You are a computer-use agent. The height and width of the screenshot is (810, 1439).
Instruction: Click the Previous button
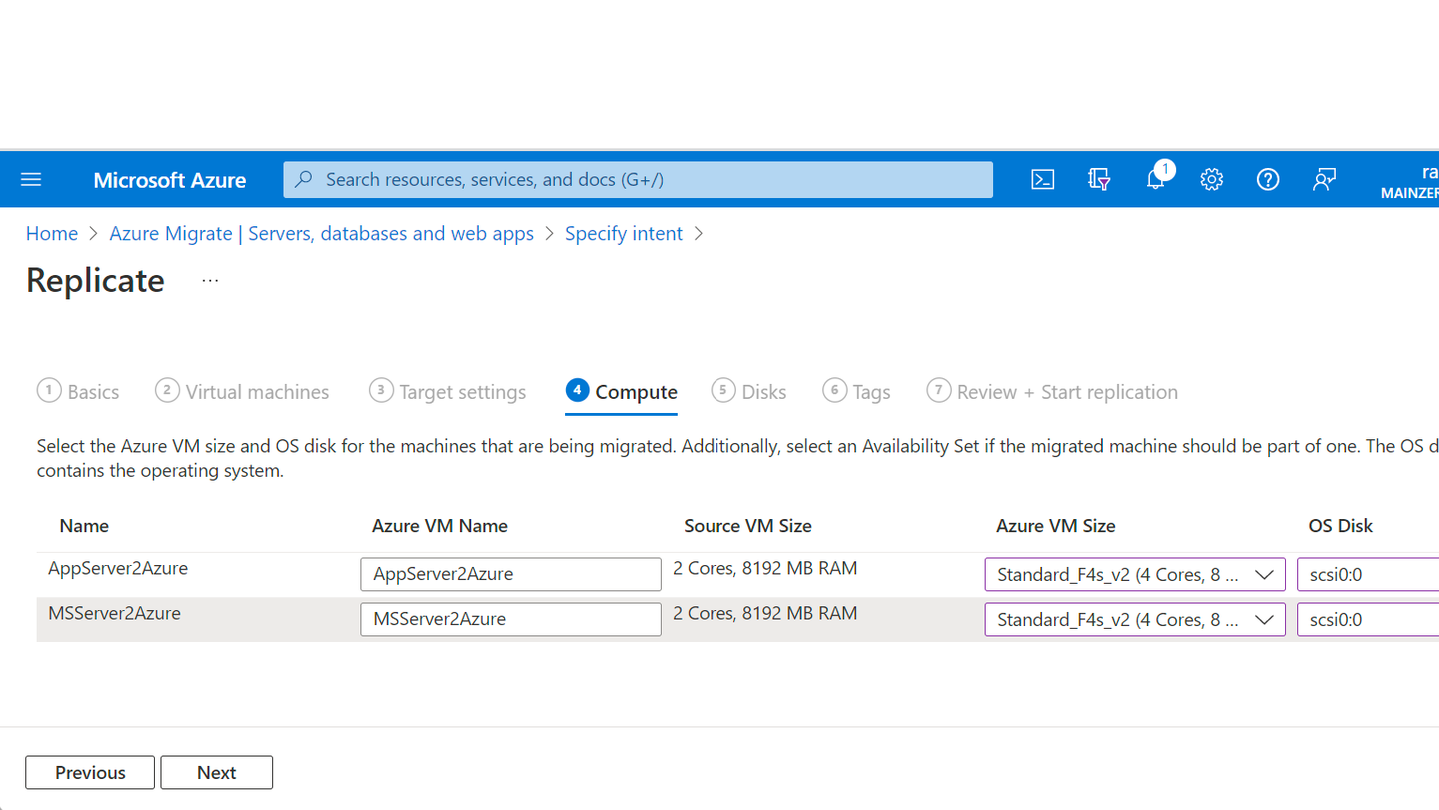[x=90, y=772]
